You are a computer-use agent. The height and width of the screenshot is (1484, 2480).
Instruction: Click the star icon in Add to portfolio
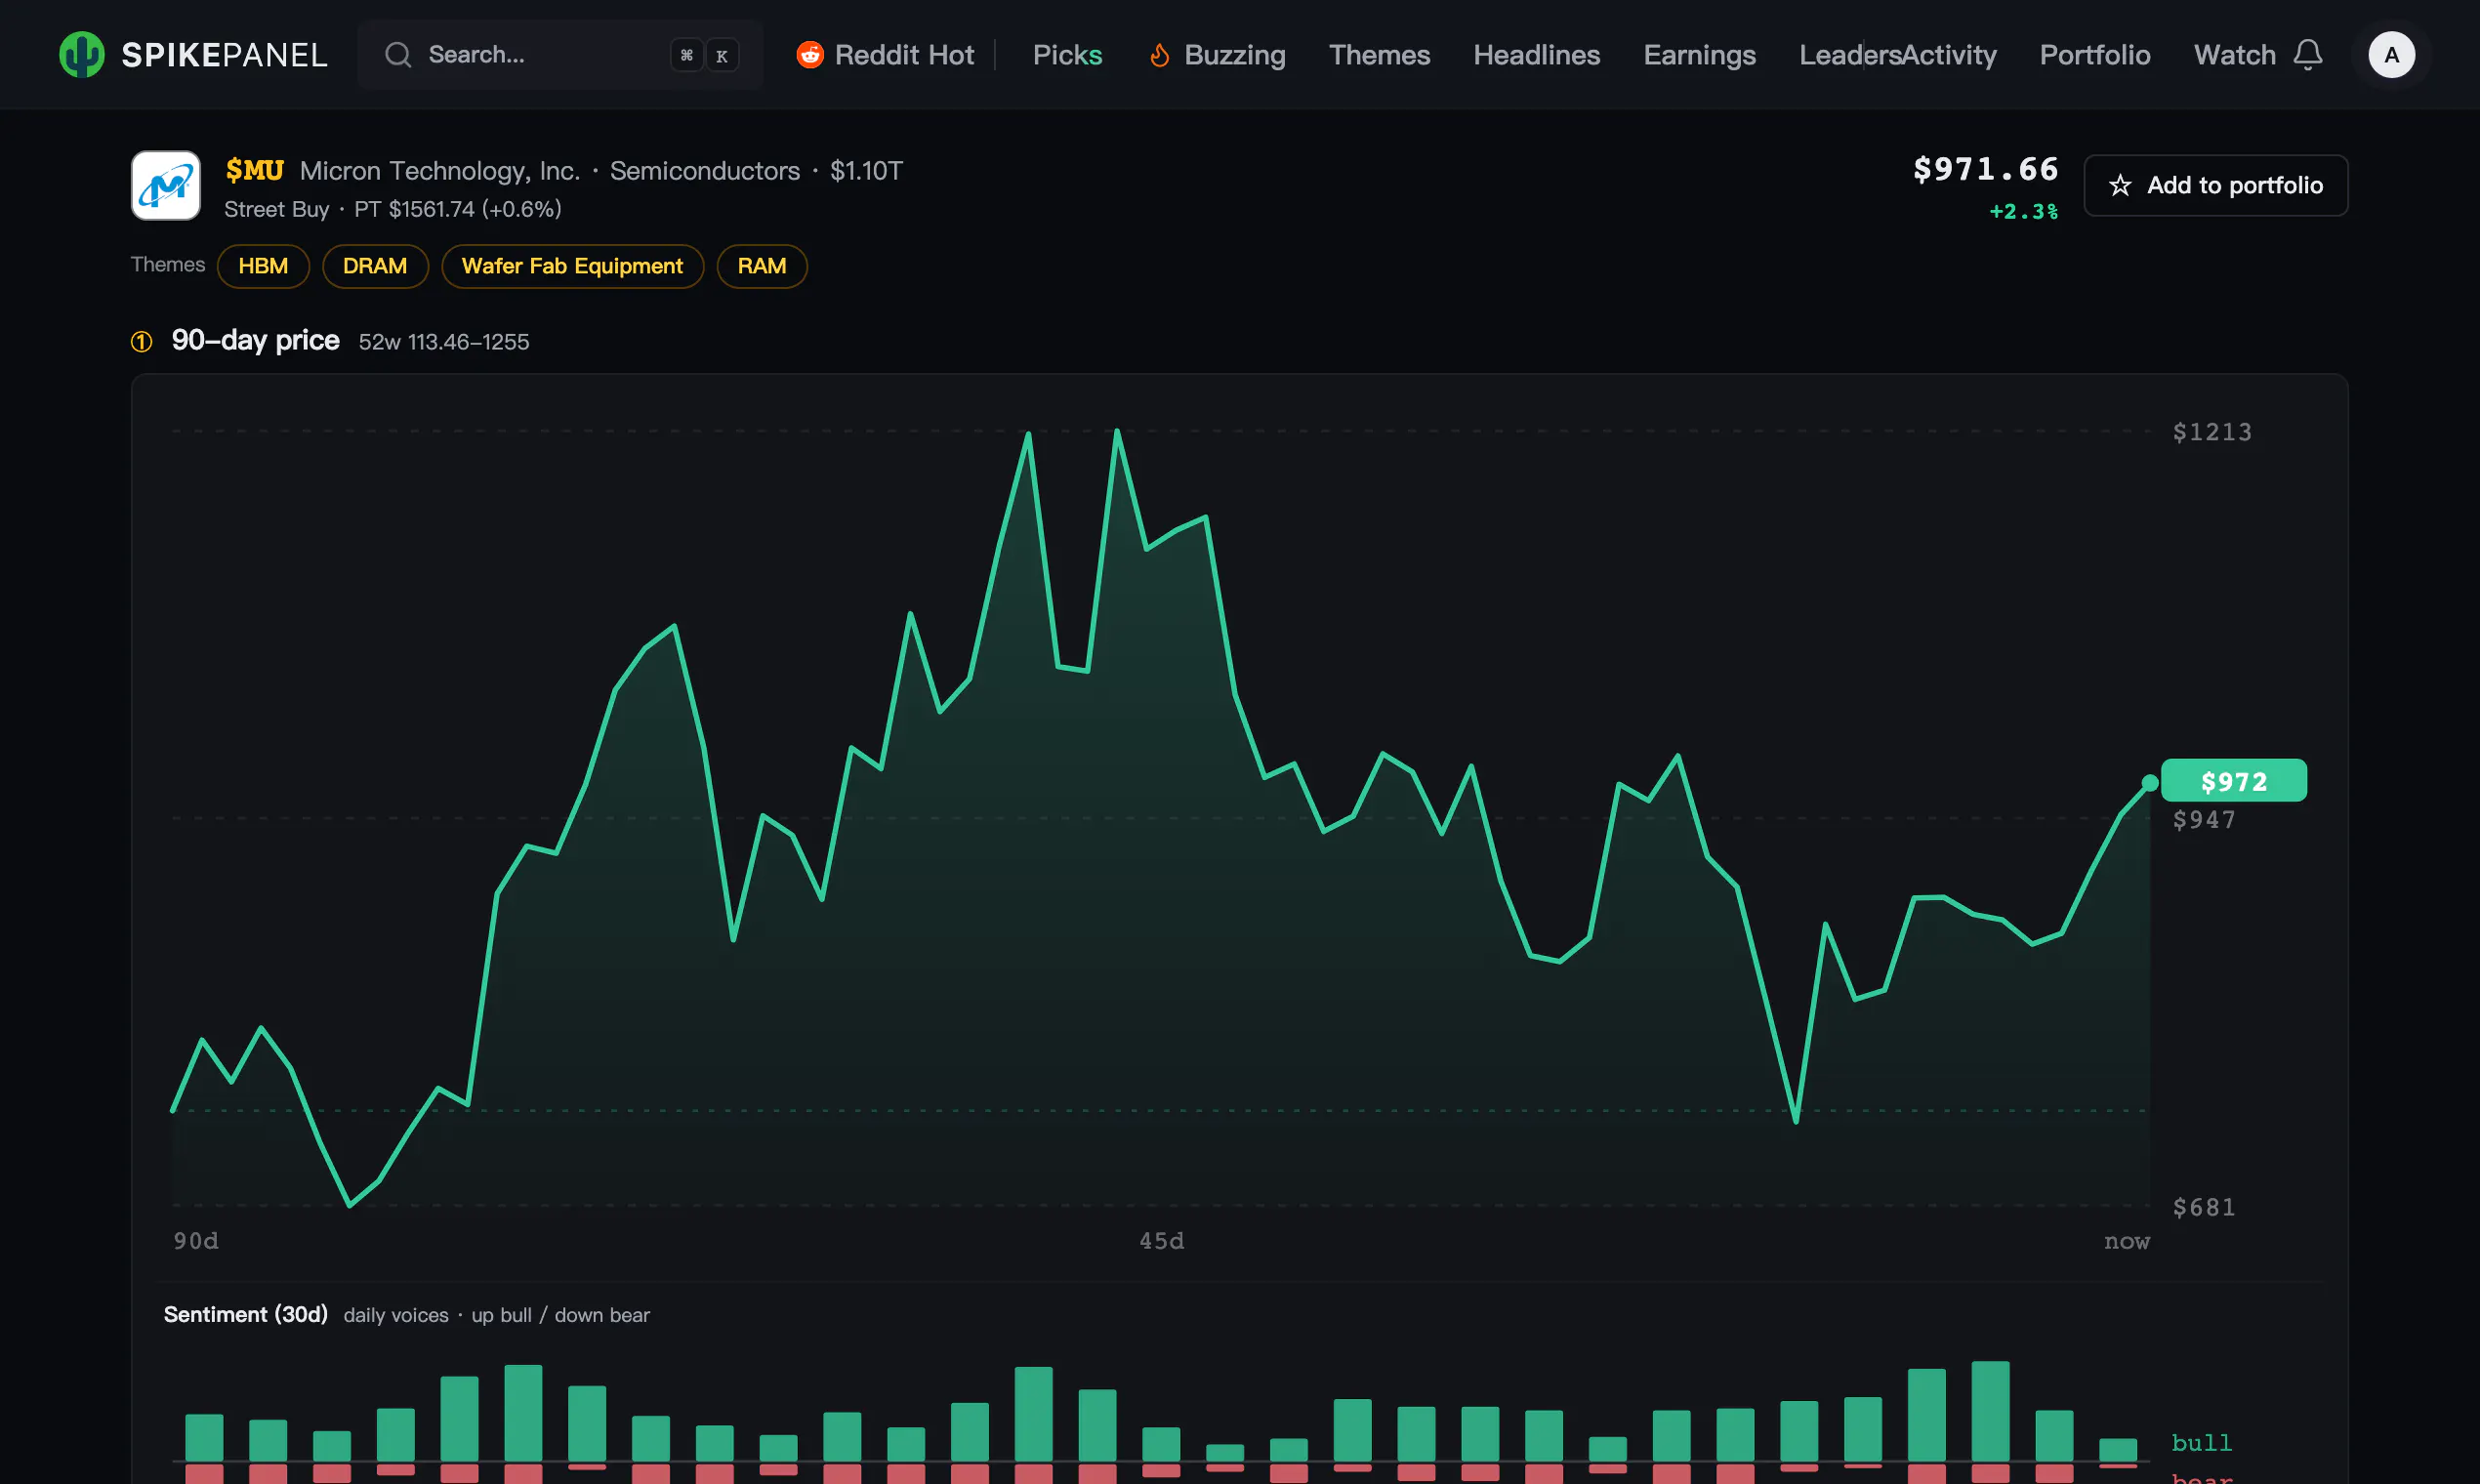coord(2120,185)
